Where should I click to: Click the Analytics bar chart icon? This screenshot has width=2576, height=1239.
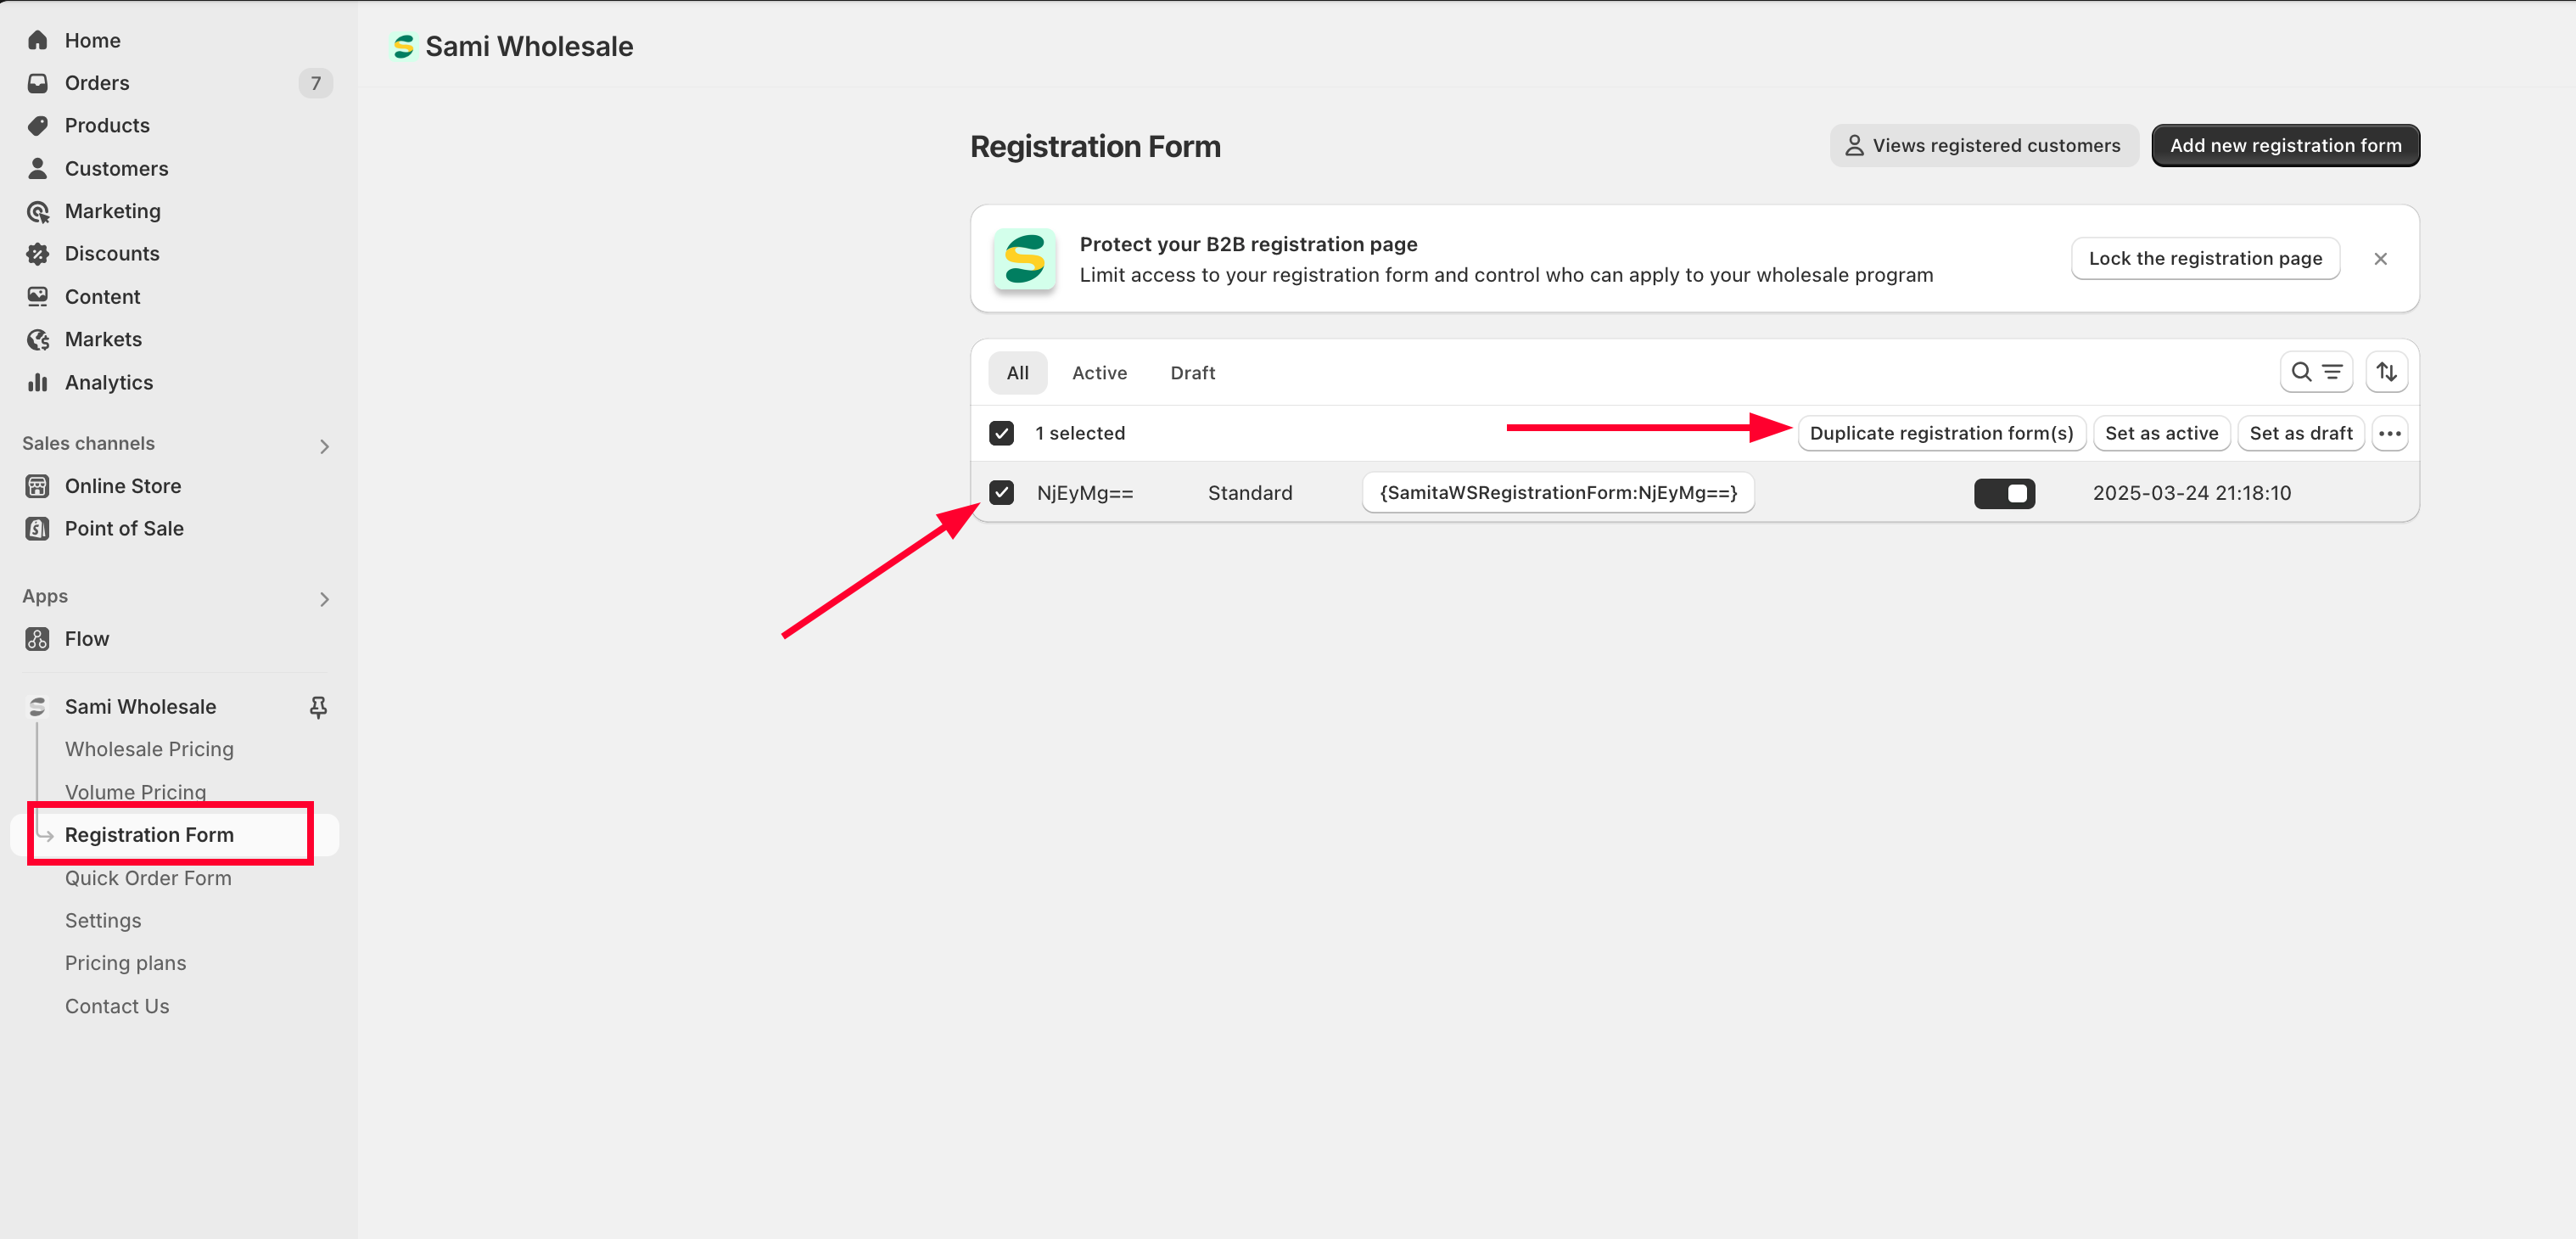pos(38,382)
